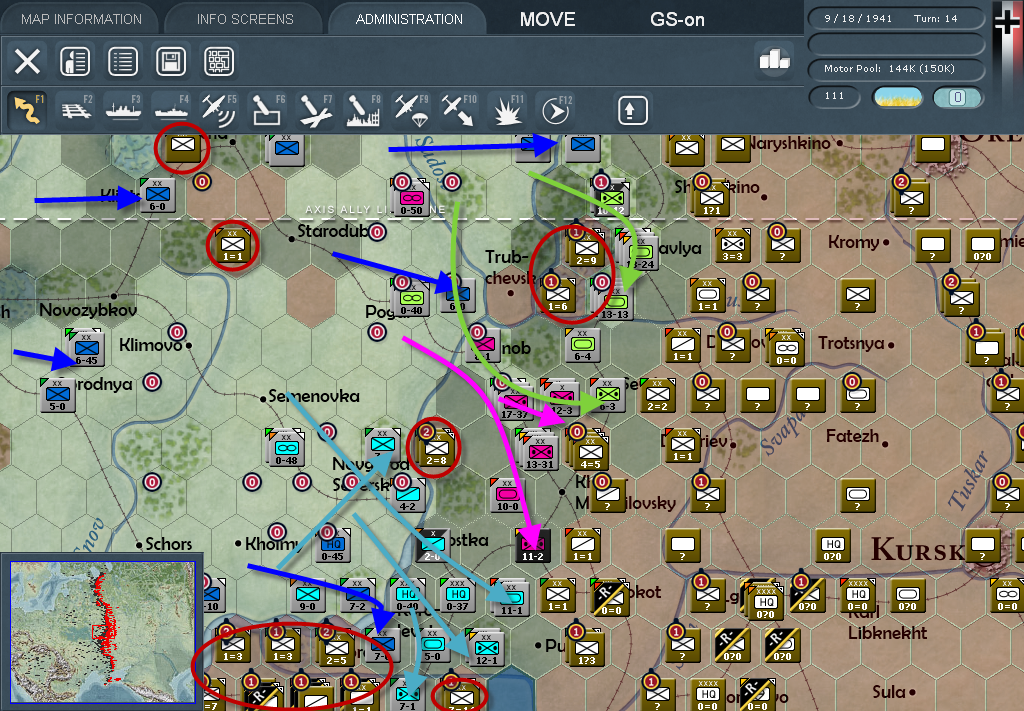Activate the Naval Transport (F3) ship icon
1024x711 pixels.
123,109
